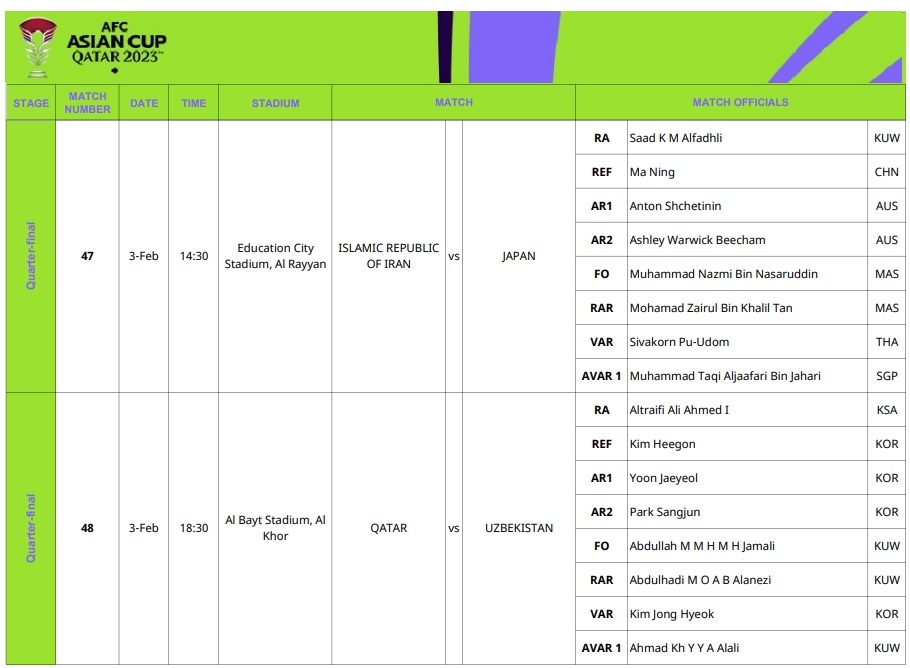Select the 18:30 time cell
The image size is (910, 668).
click(x=194, y=528)
